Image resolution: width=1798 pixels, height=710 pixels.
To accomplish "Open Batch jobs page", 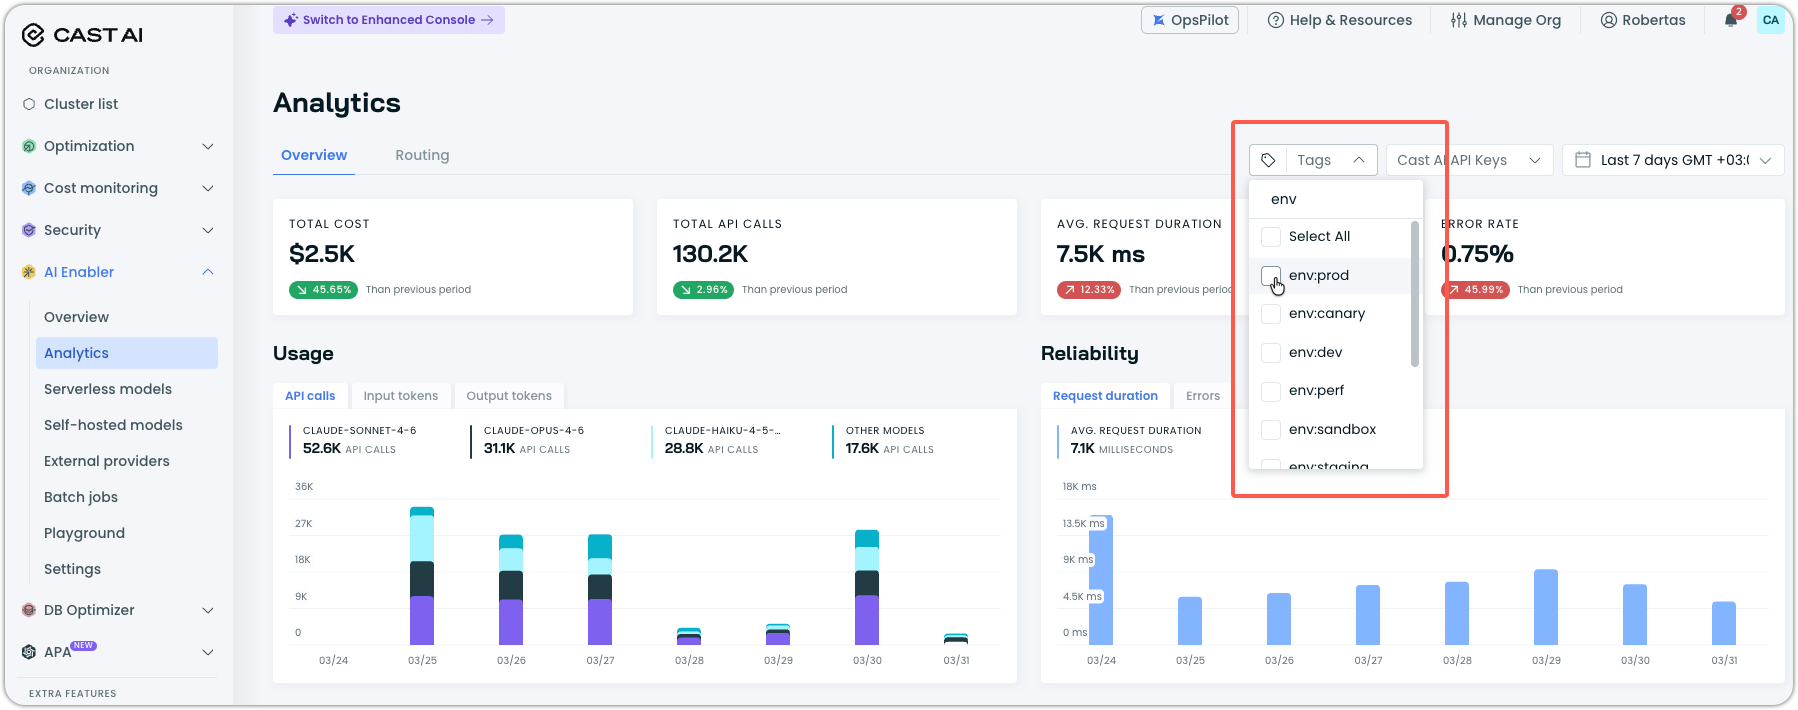I will [x=81, y=497].
